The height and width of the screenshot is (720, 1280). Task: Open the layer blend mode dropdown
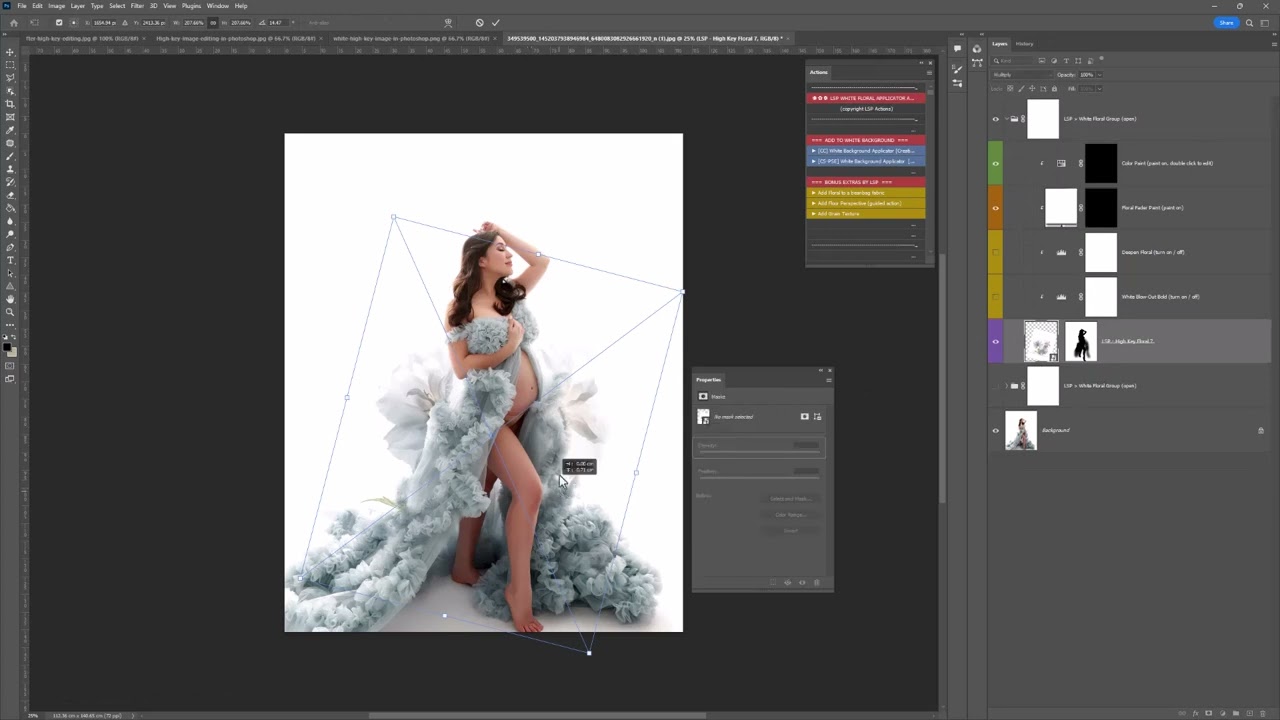tap(1020, 74)
